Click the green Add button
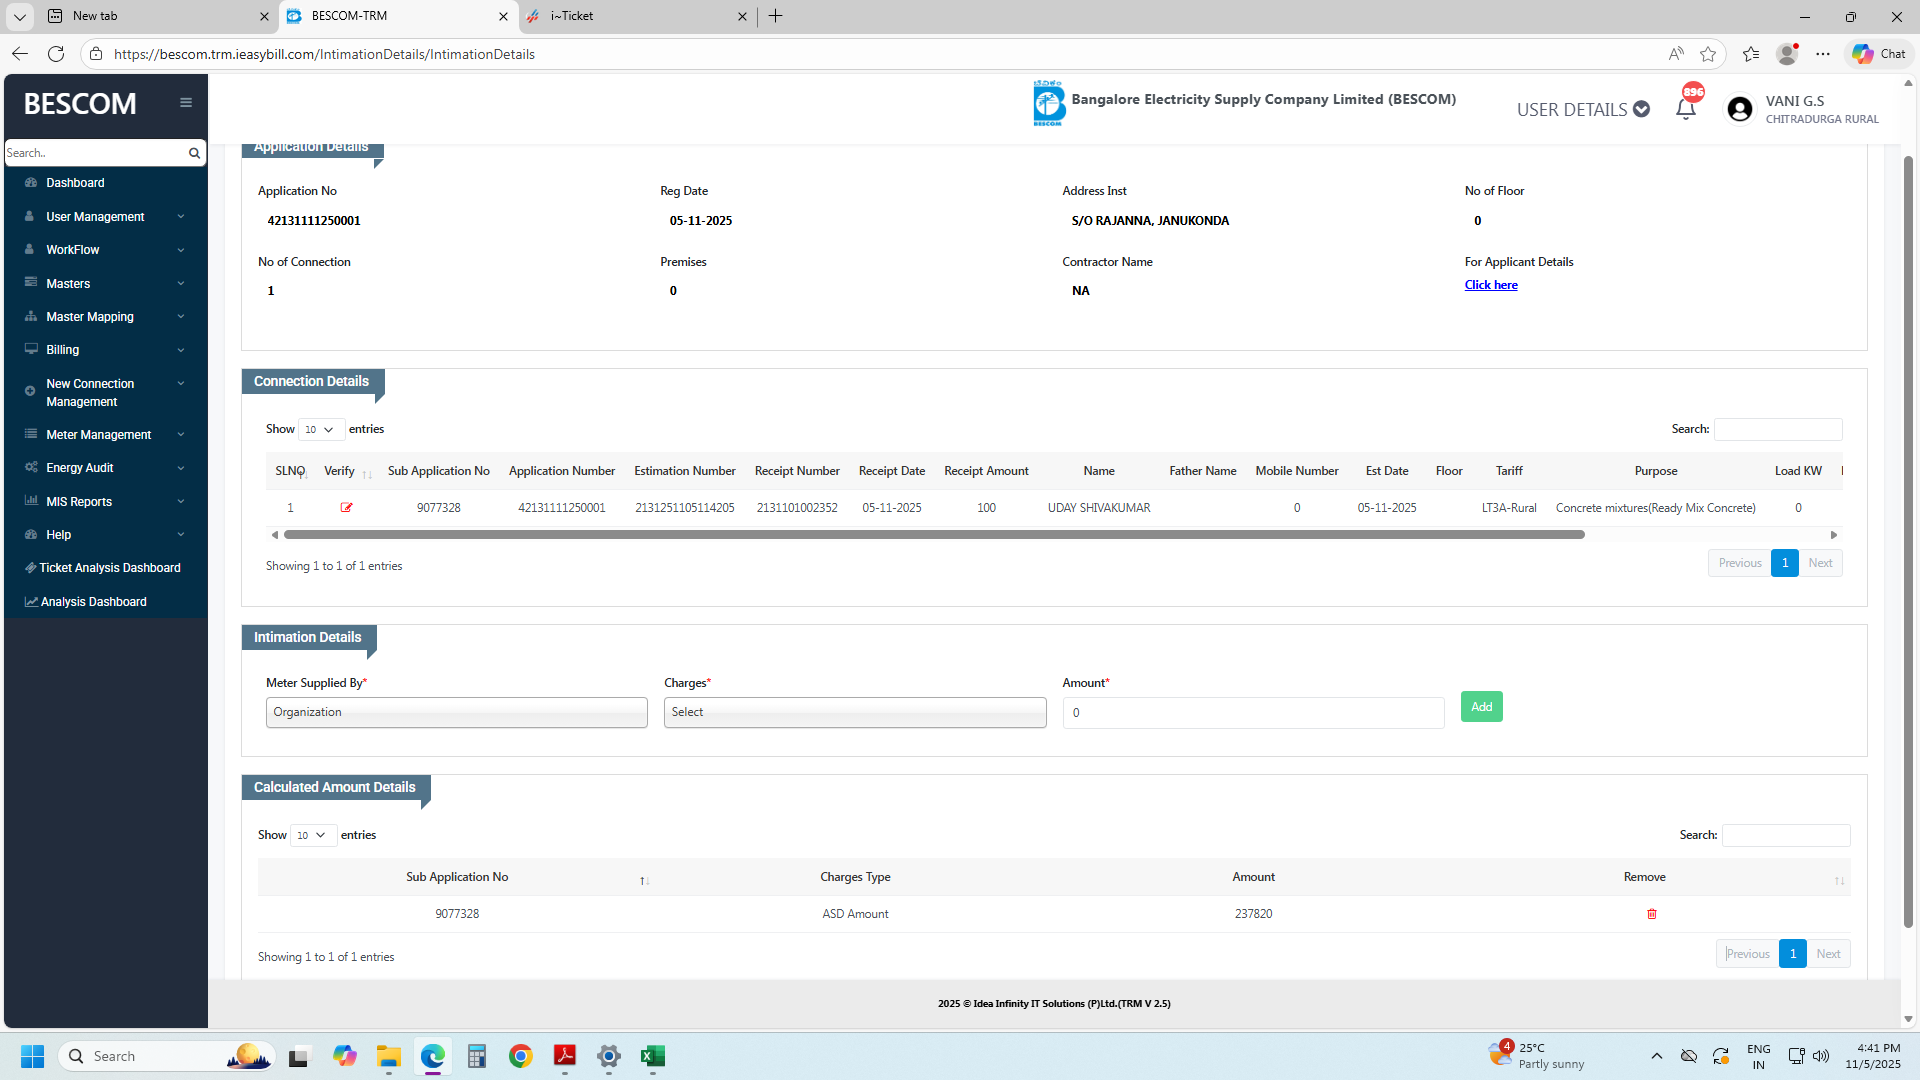This screenshot has height=1080, width=1920. 1481,707
